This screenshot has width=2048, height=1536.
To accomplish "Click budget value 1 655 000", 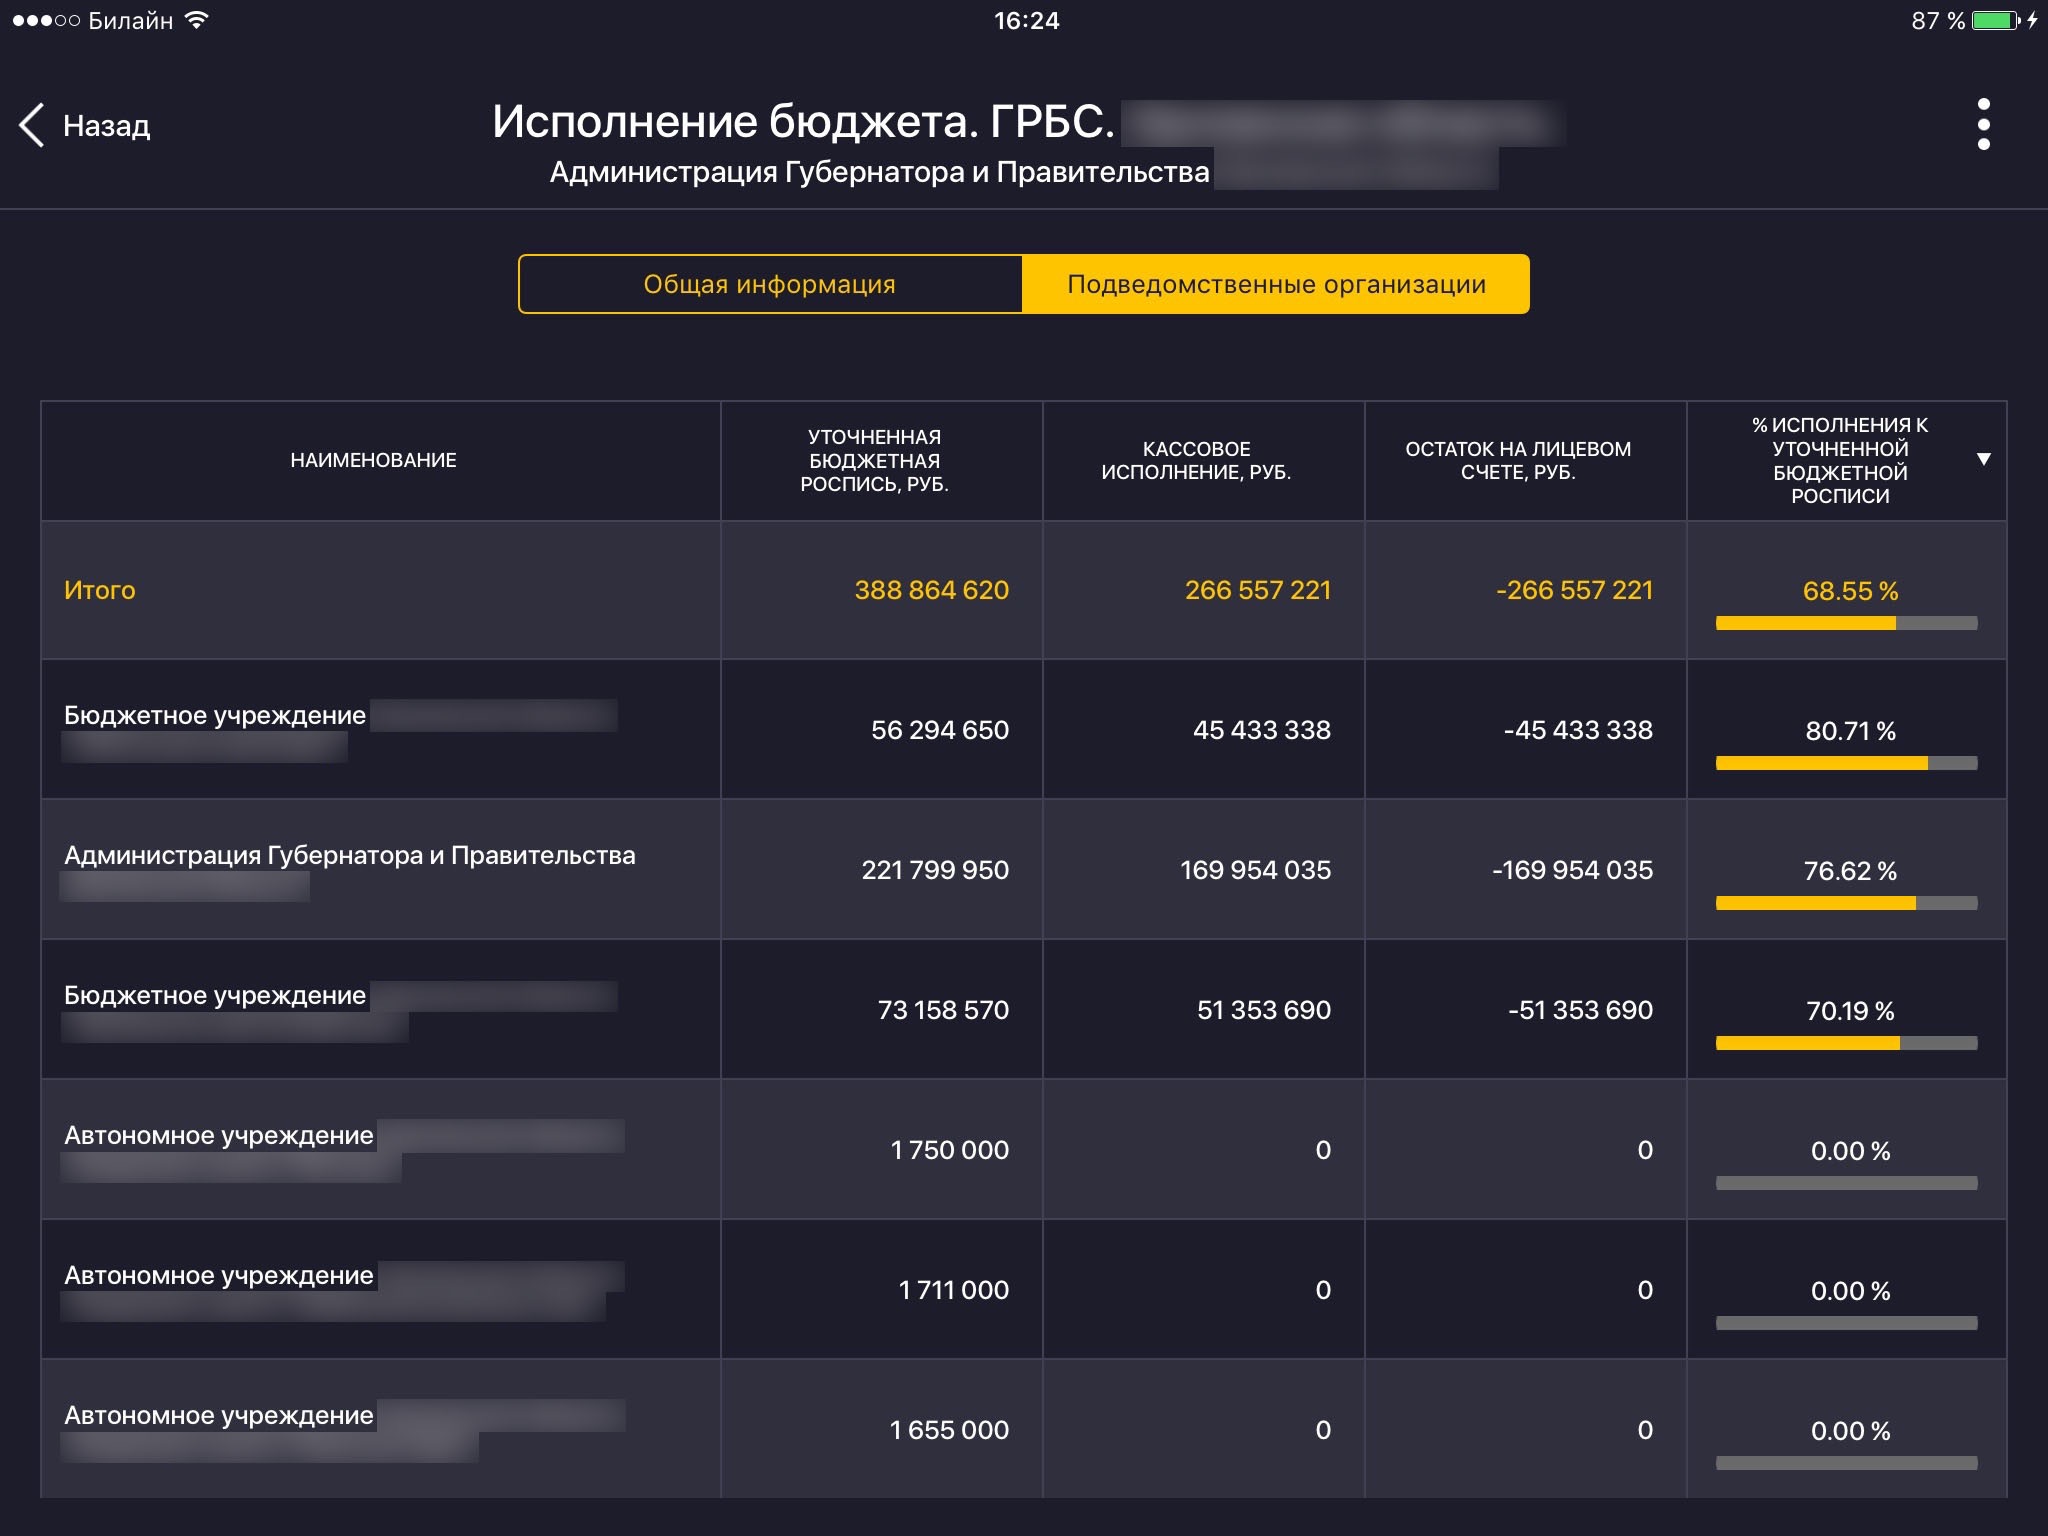I will pos(949,1430).
